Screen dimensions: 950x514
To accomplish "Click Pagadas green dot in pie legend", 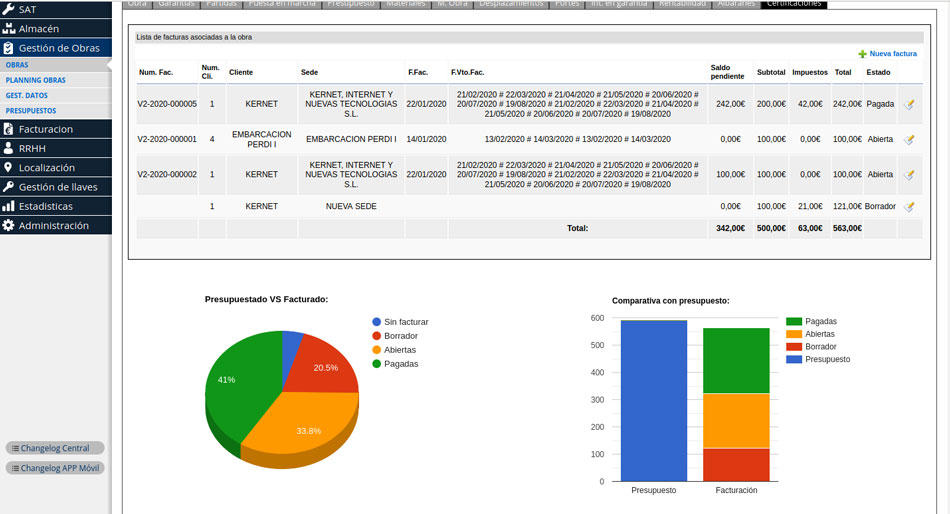I will point(376,364).
